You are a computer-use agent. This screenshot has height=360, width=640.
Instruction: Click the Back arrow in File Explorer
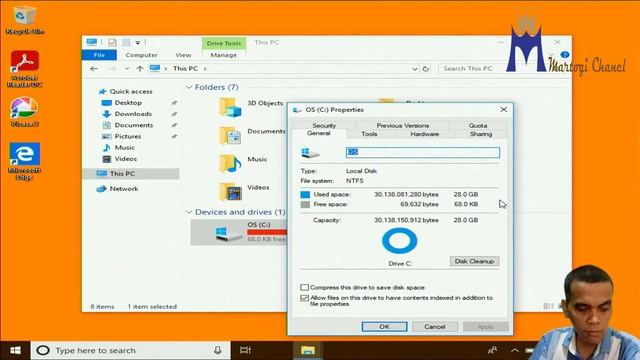pos(94,69)
